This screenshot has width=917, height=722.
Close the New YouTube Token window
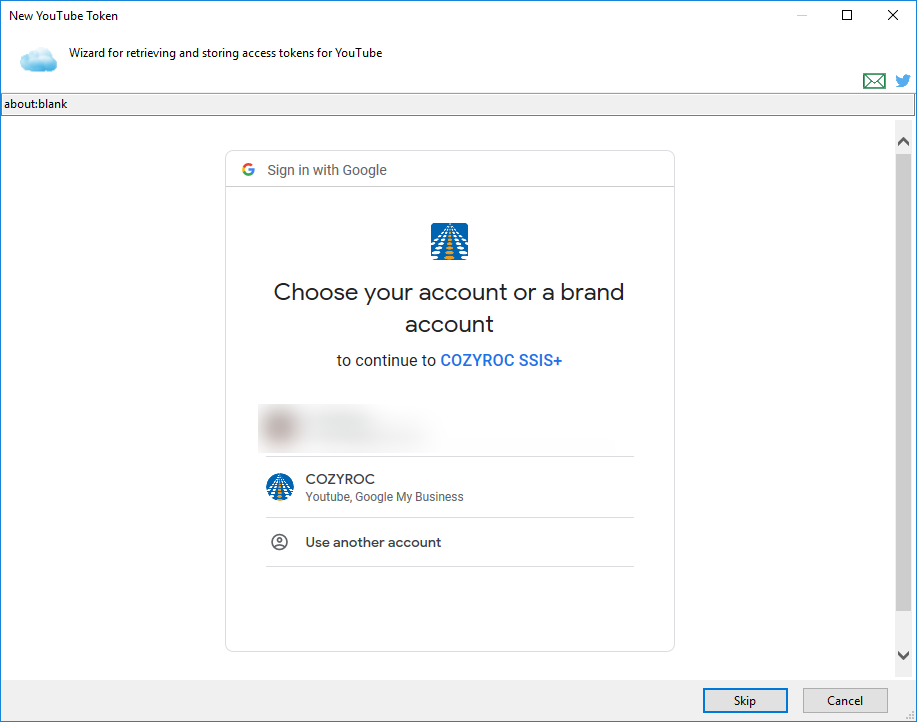point(892,15)
